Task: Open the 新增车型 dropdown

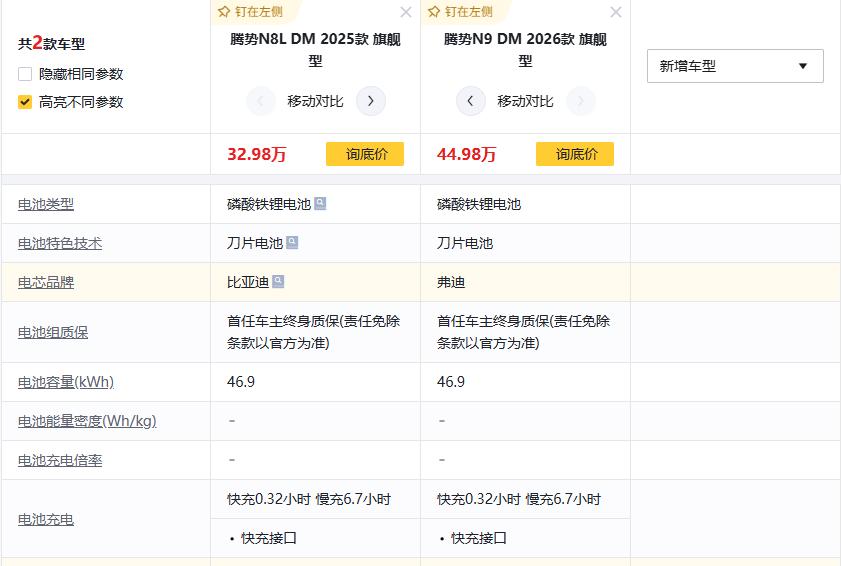Action: [735, 66]
